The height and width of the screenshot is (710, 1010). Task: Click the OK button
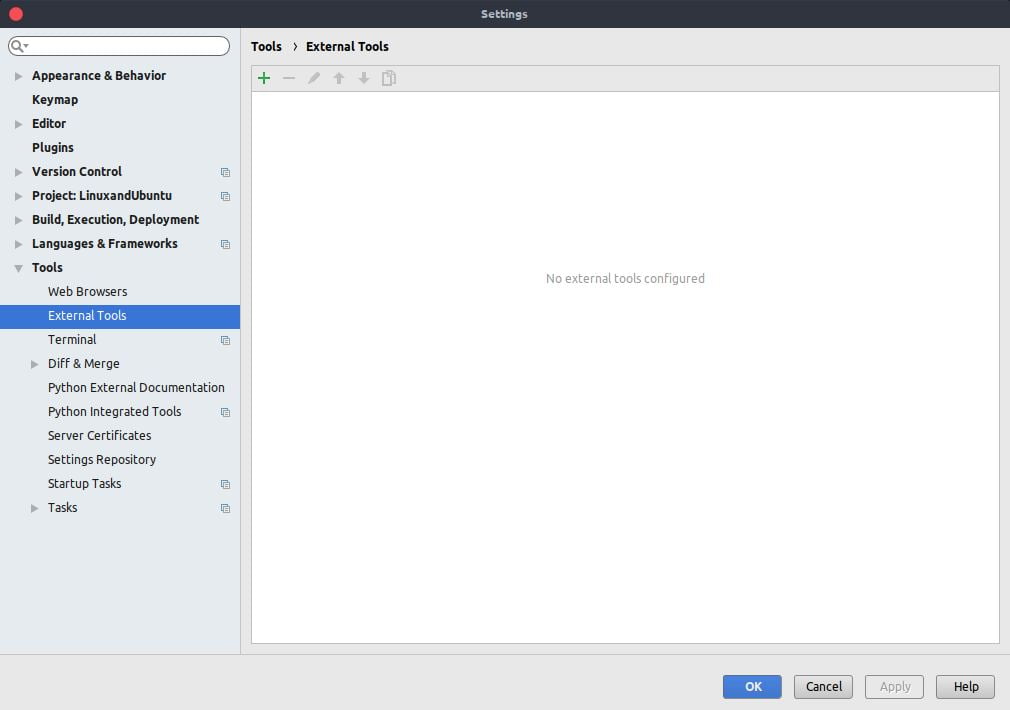752,687
